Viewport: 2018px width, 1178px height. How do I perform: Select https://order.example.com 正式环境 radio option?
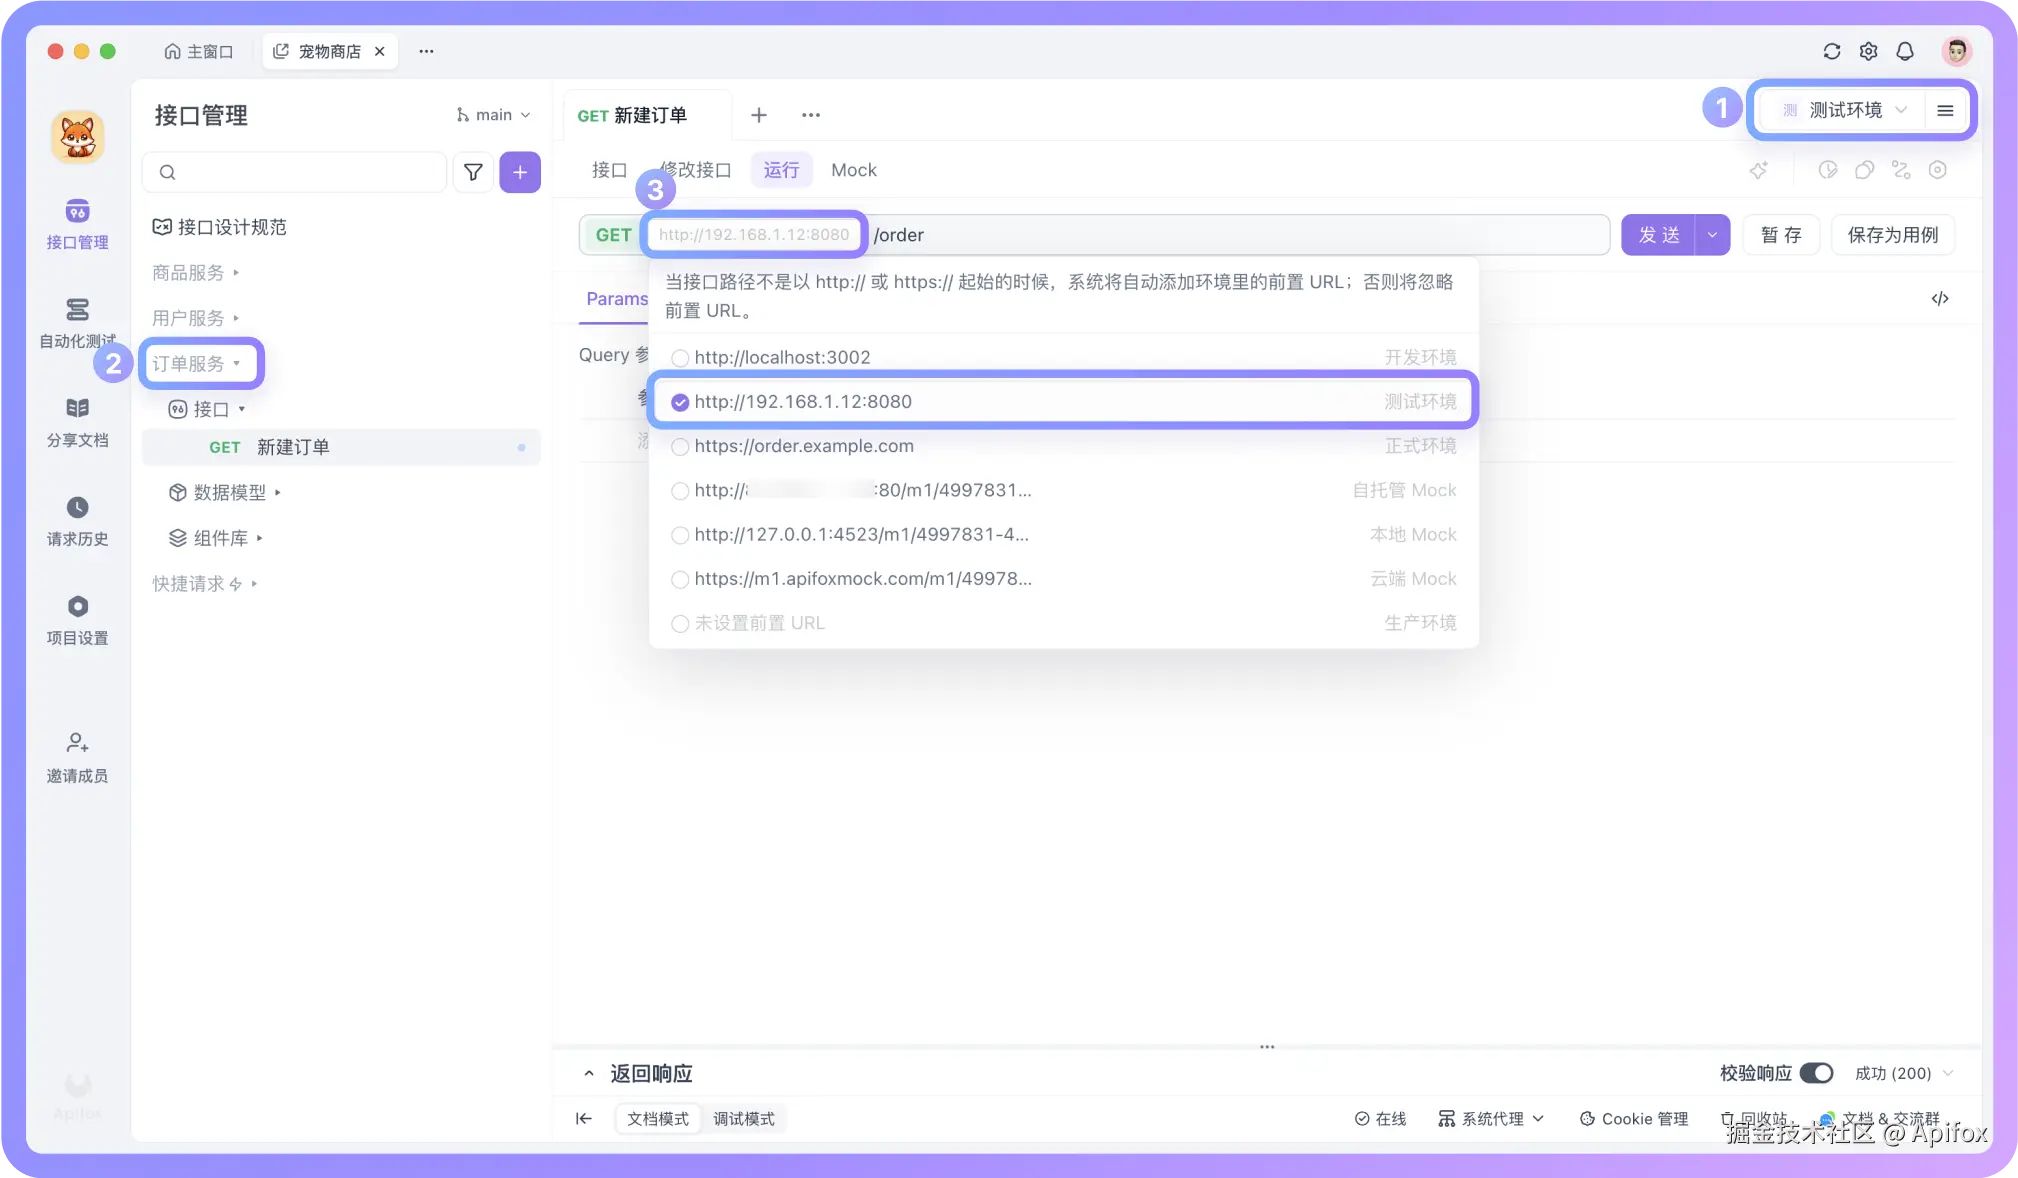click(680, 447)
